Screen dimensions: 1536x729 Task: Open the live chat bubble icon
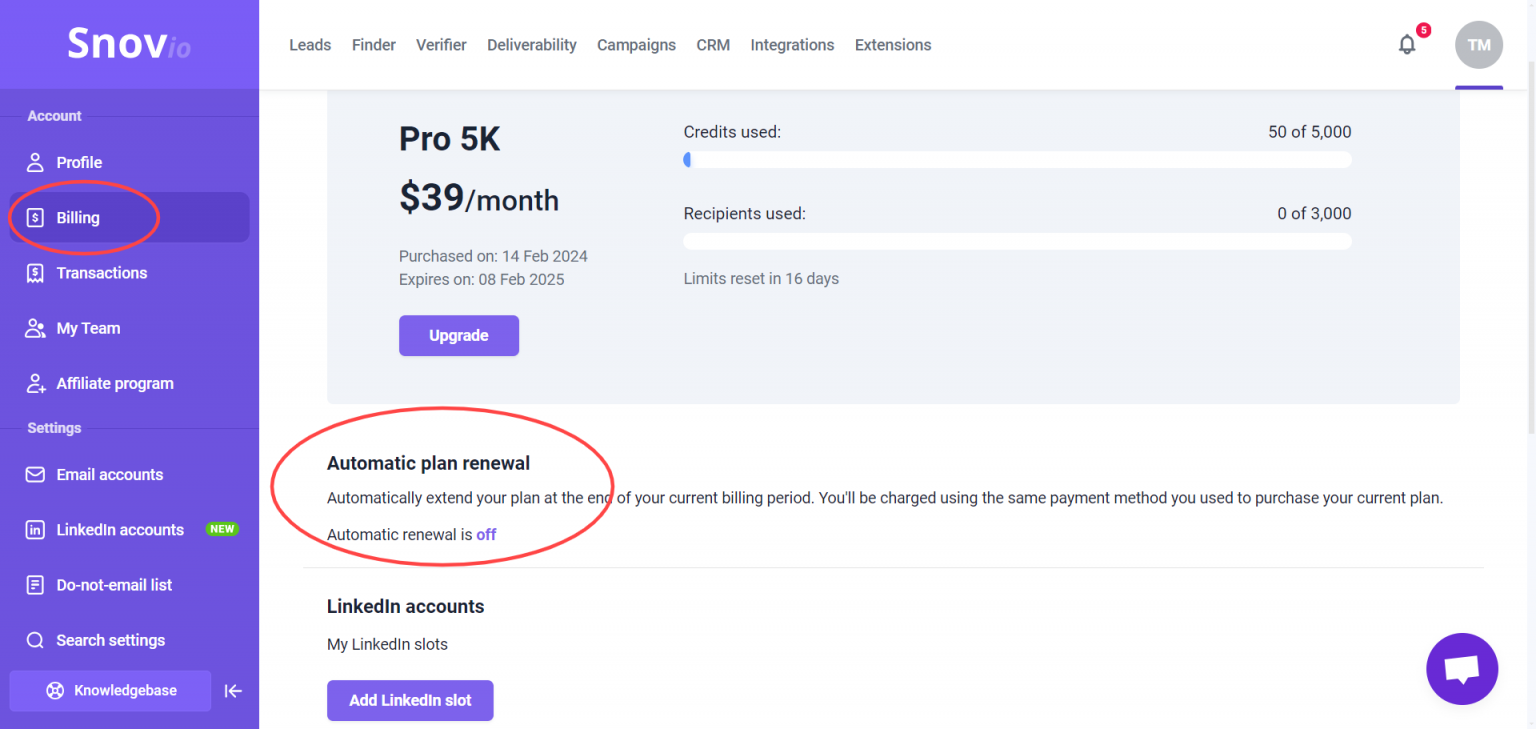(x=1462, y=669)
